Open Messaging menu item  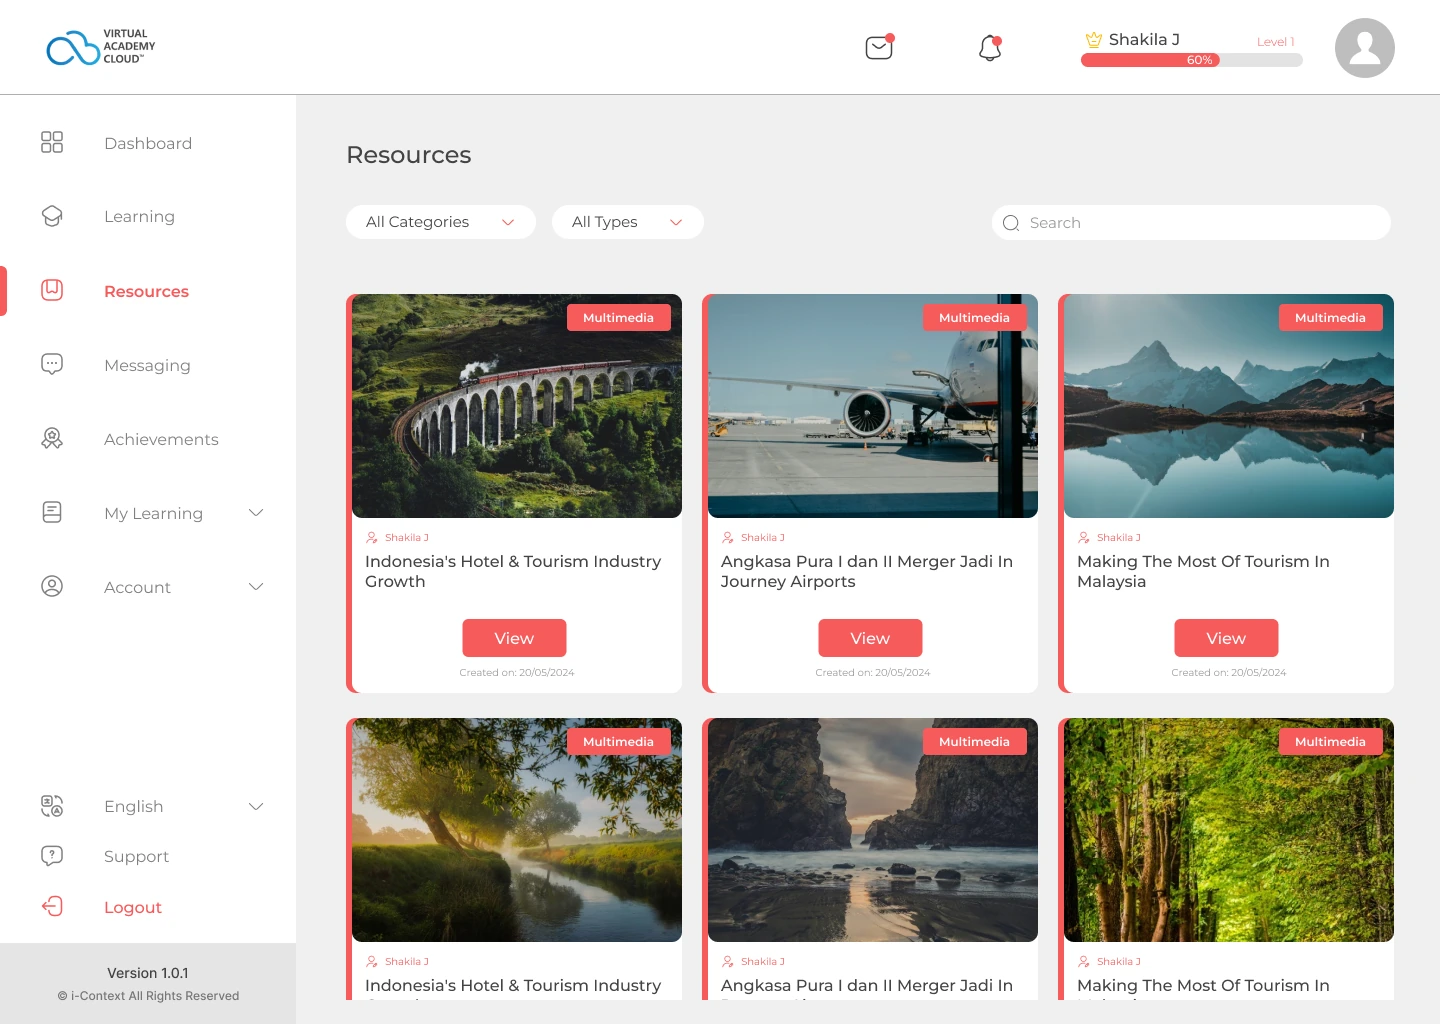click(147, 365)
